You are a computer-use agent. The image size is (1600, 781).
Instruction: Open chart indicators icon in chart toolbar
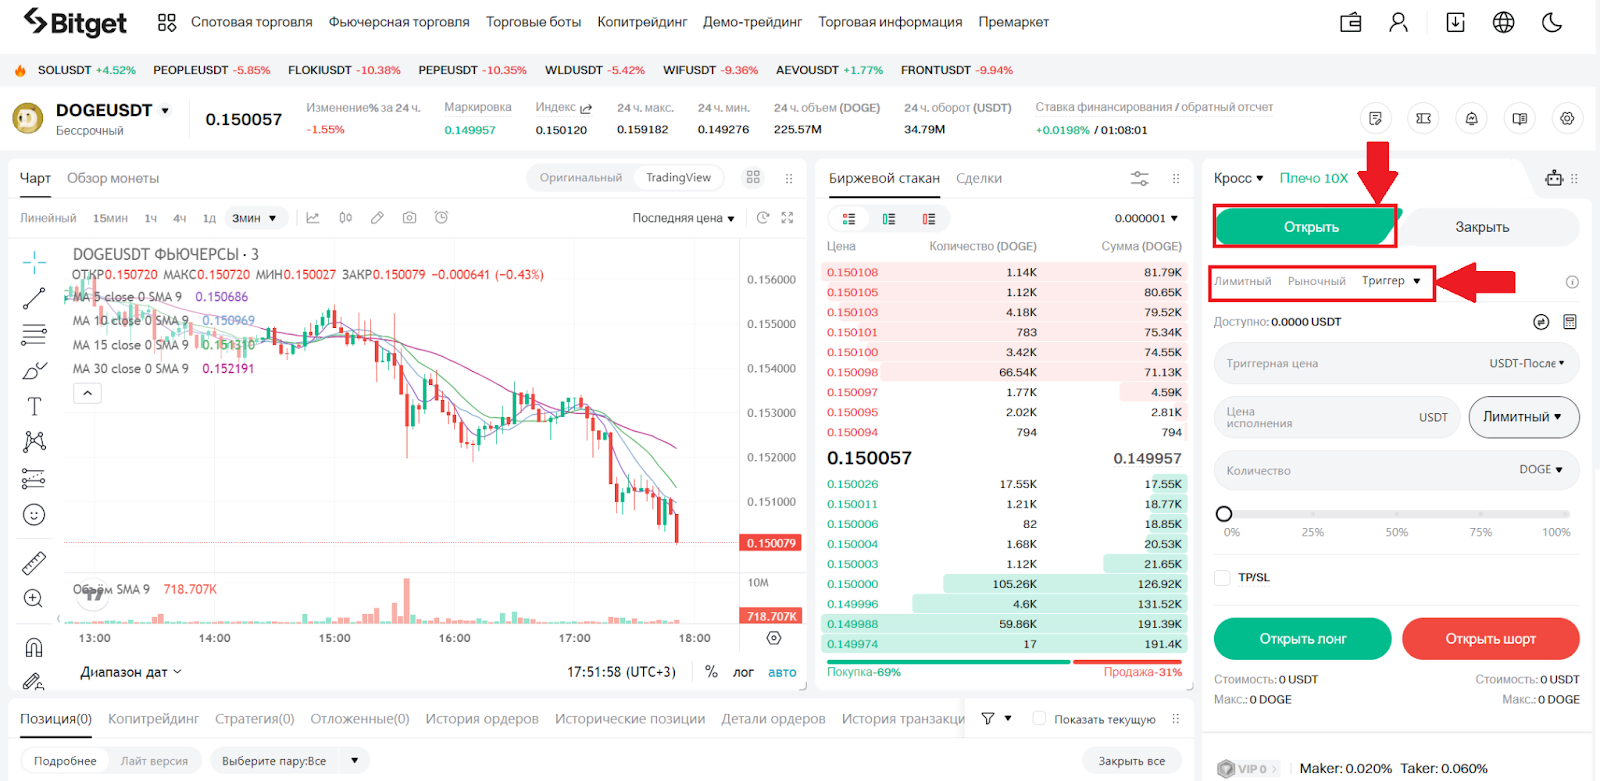click(313, 217)
